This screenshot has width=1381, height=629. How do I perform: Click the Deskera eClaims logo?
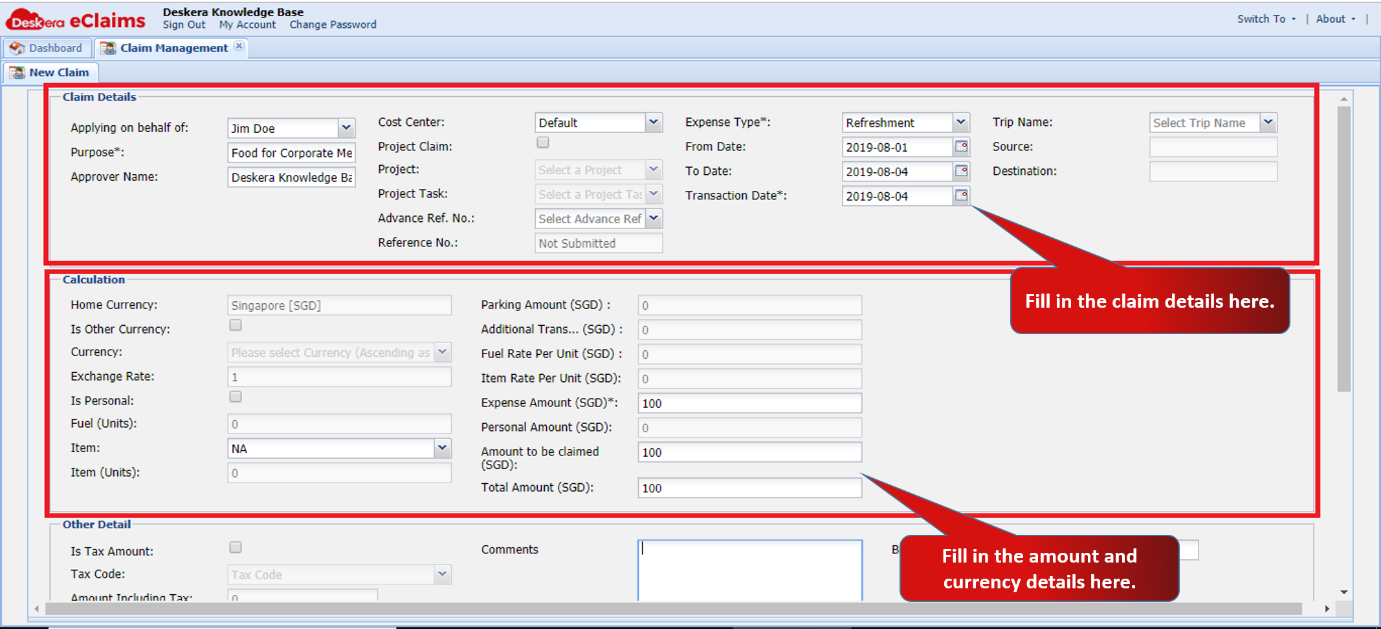75,17
